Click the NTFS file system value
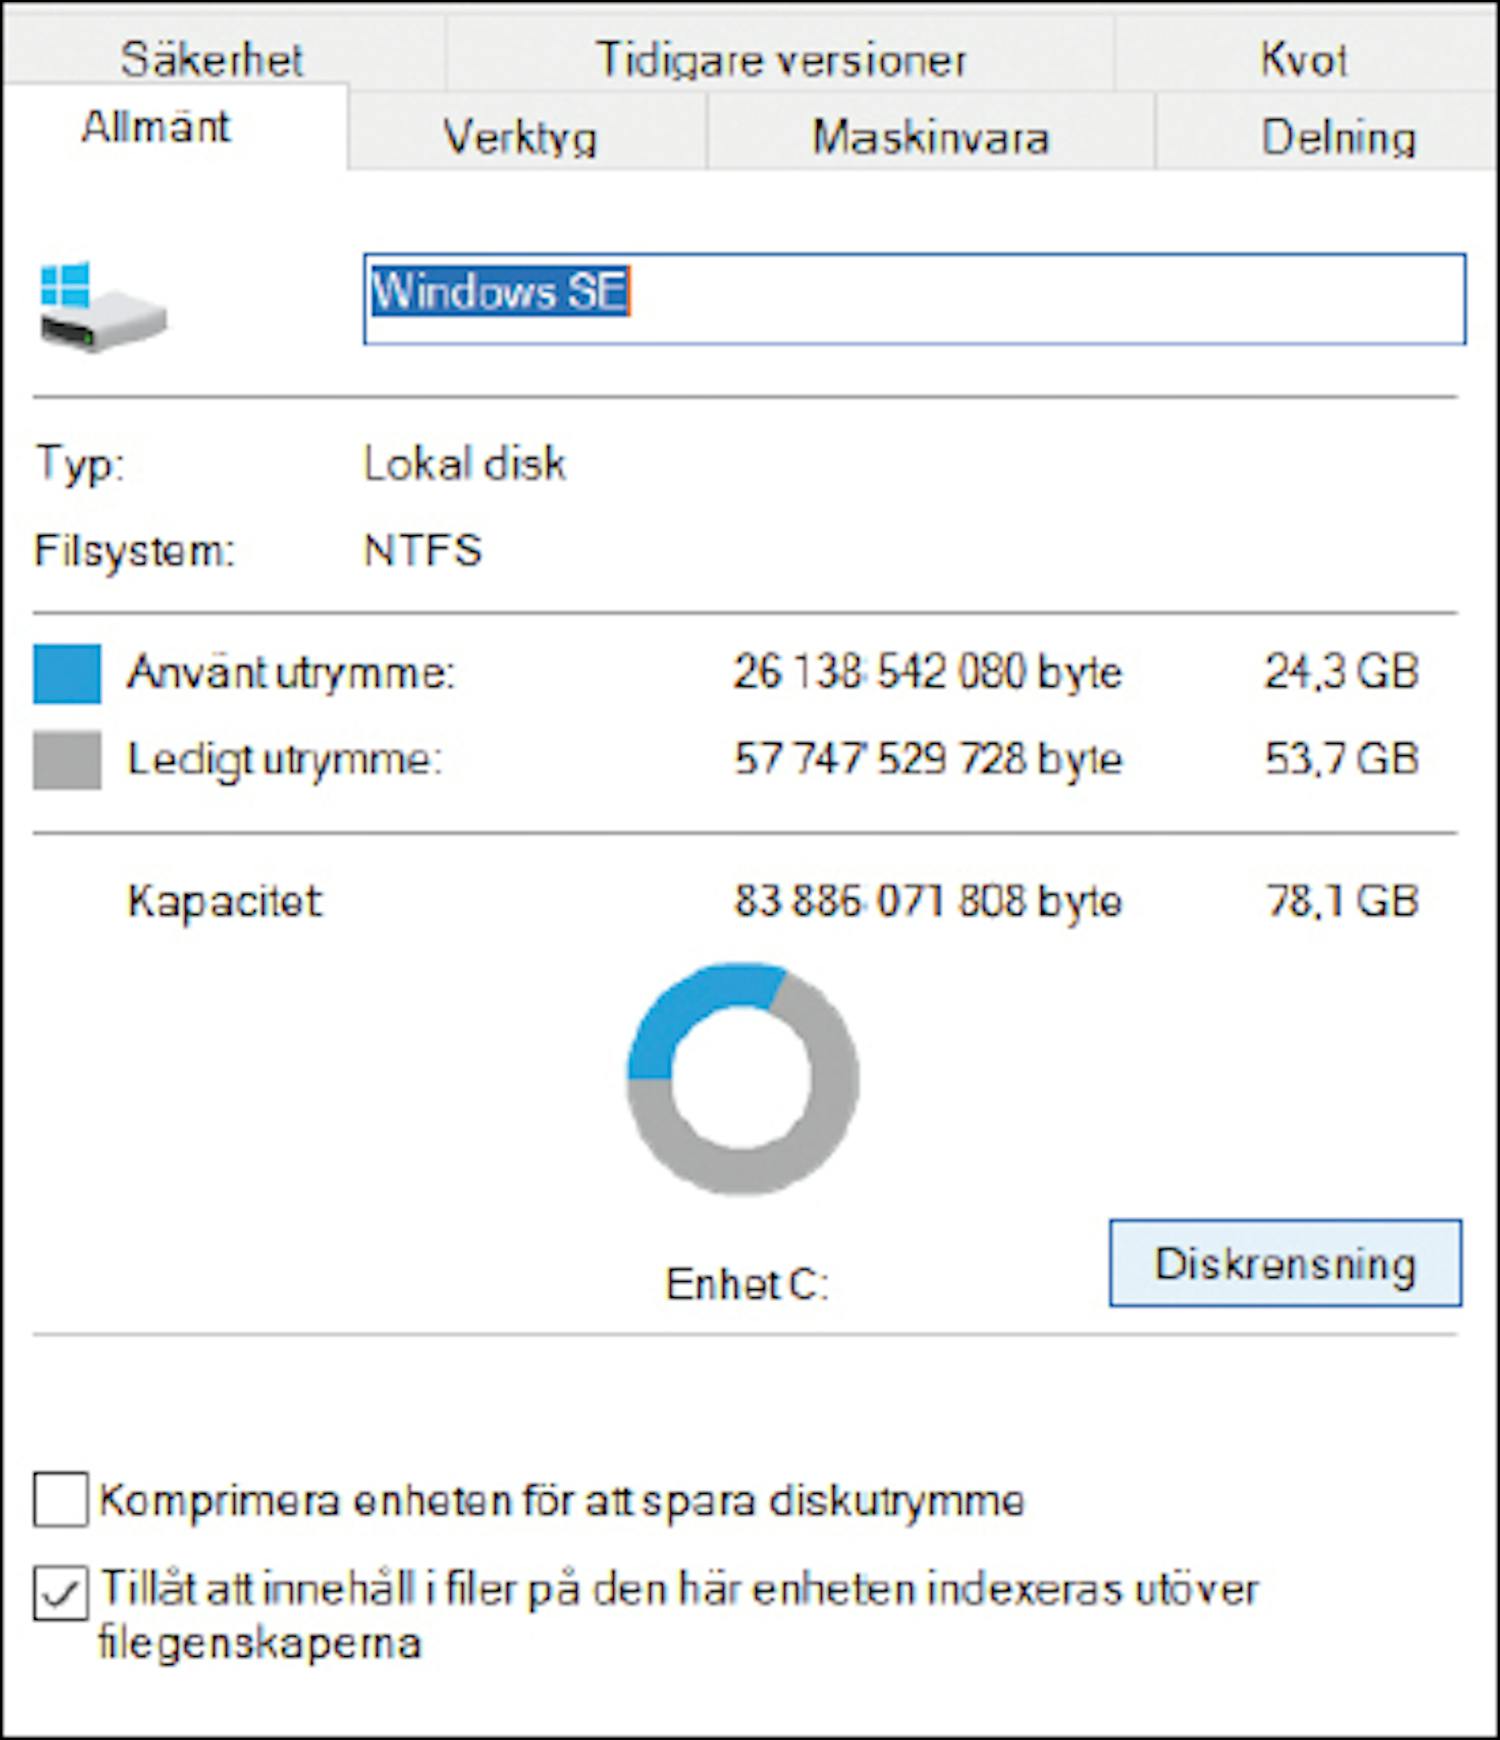This screenshot has width=1500, height=1740. coord(423,550)
